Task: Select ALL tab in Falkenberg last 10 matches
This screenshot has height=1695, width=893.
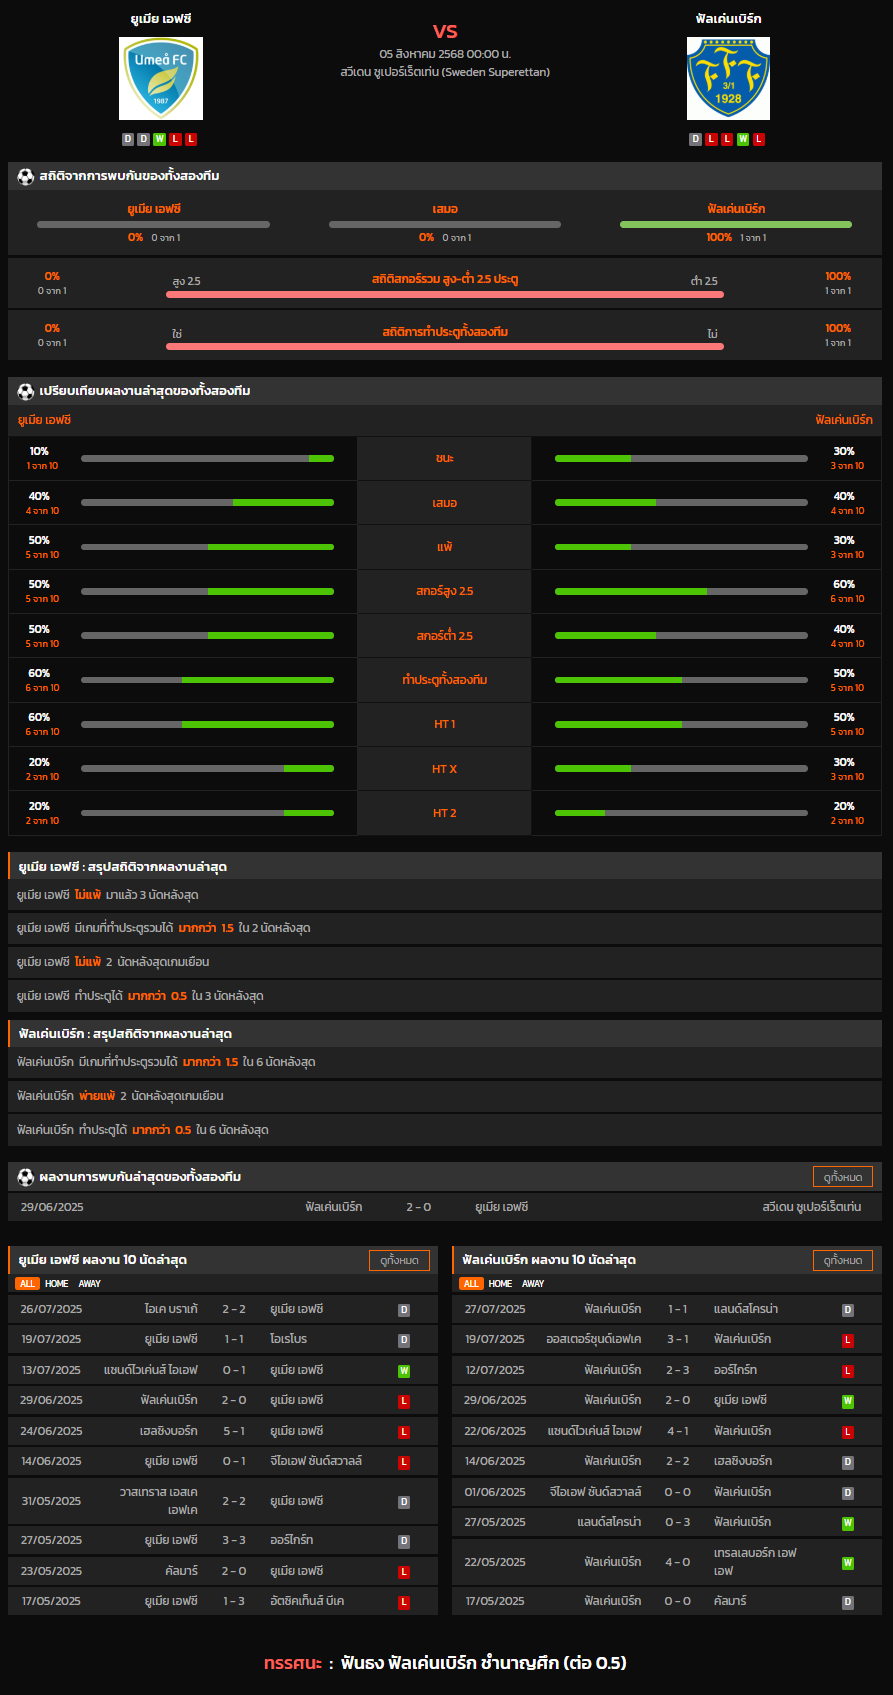Action: (x=471, y=1284)
